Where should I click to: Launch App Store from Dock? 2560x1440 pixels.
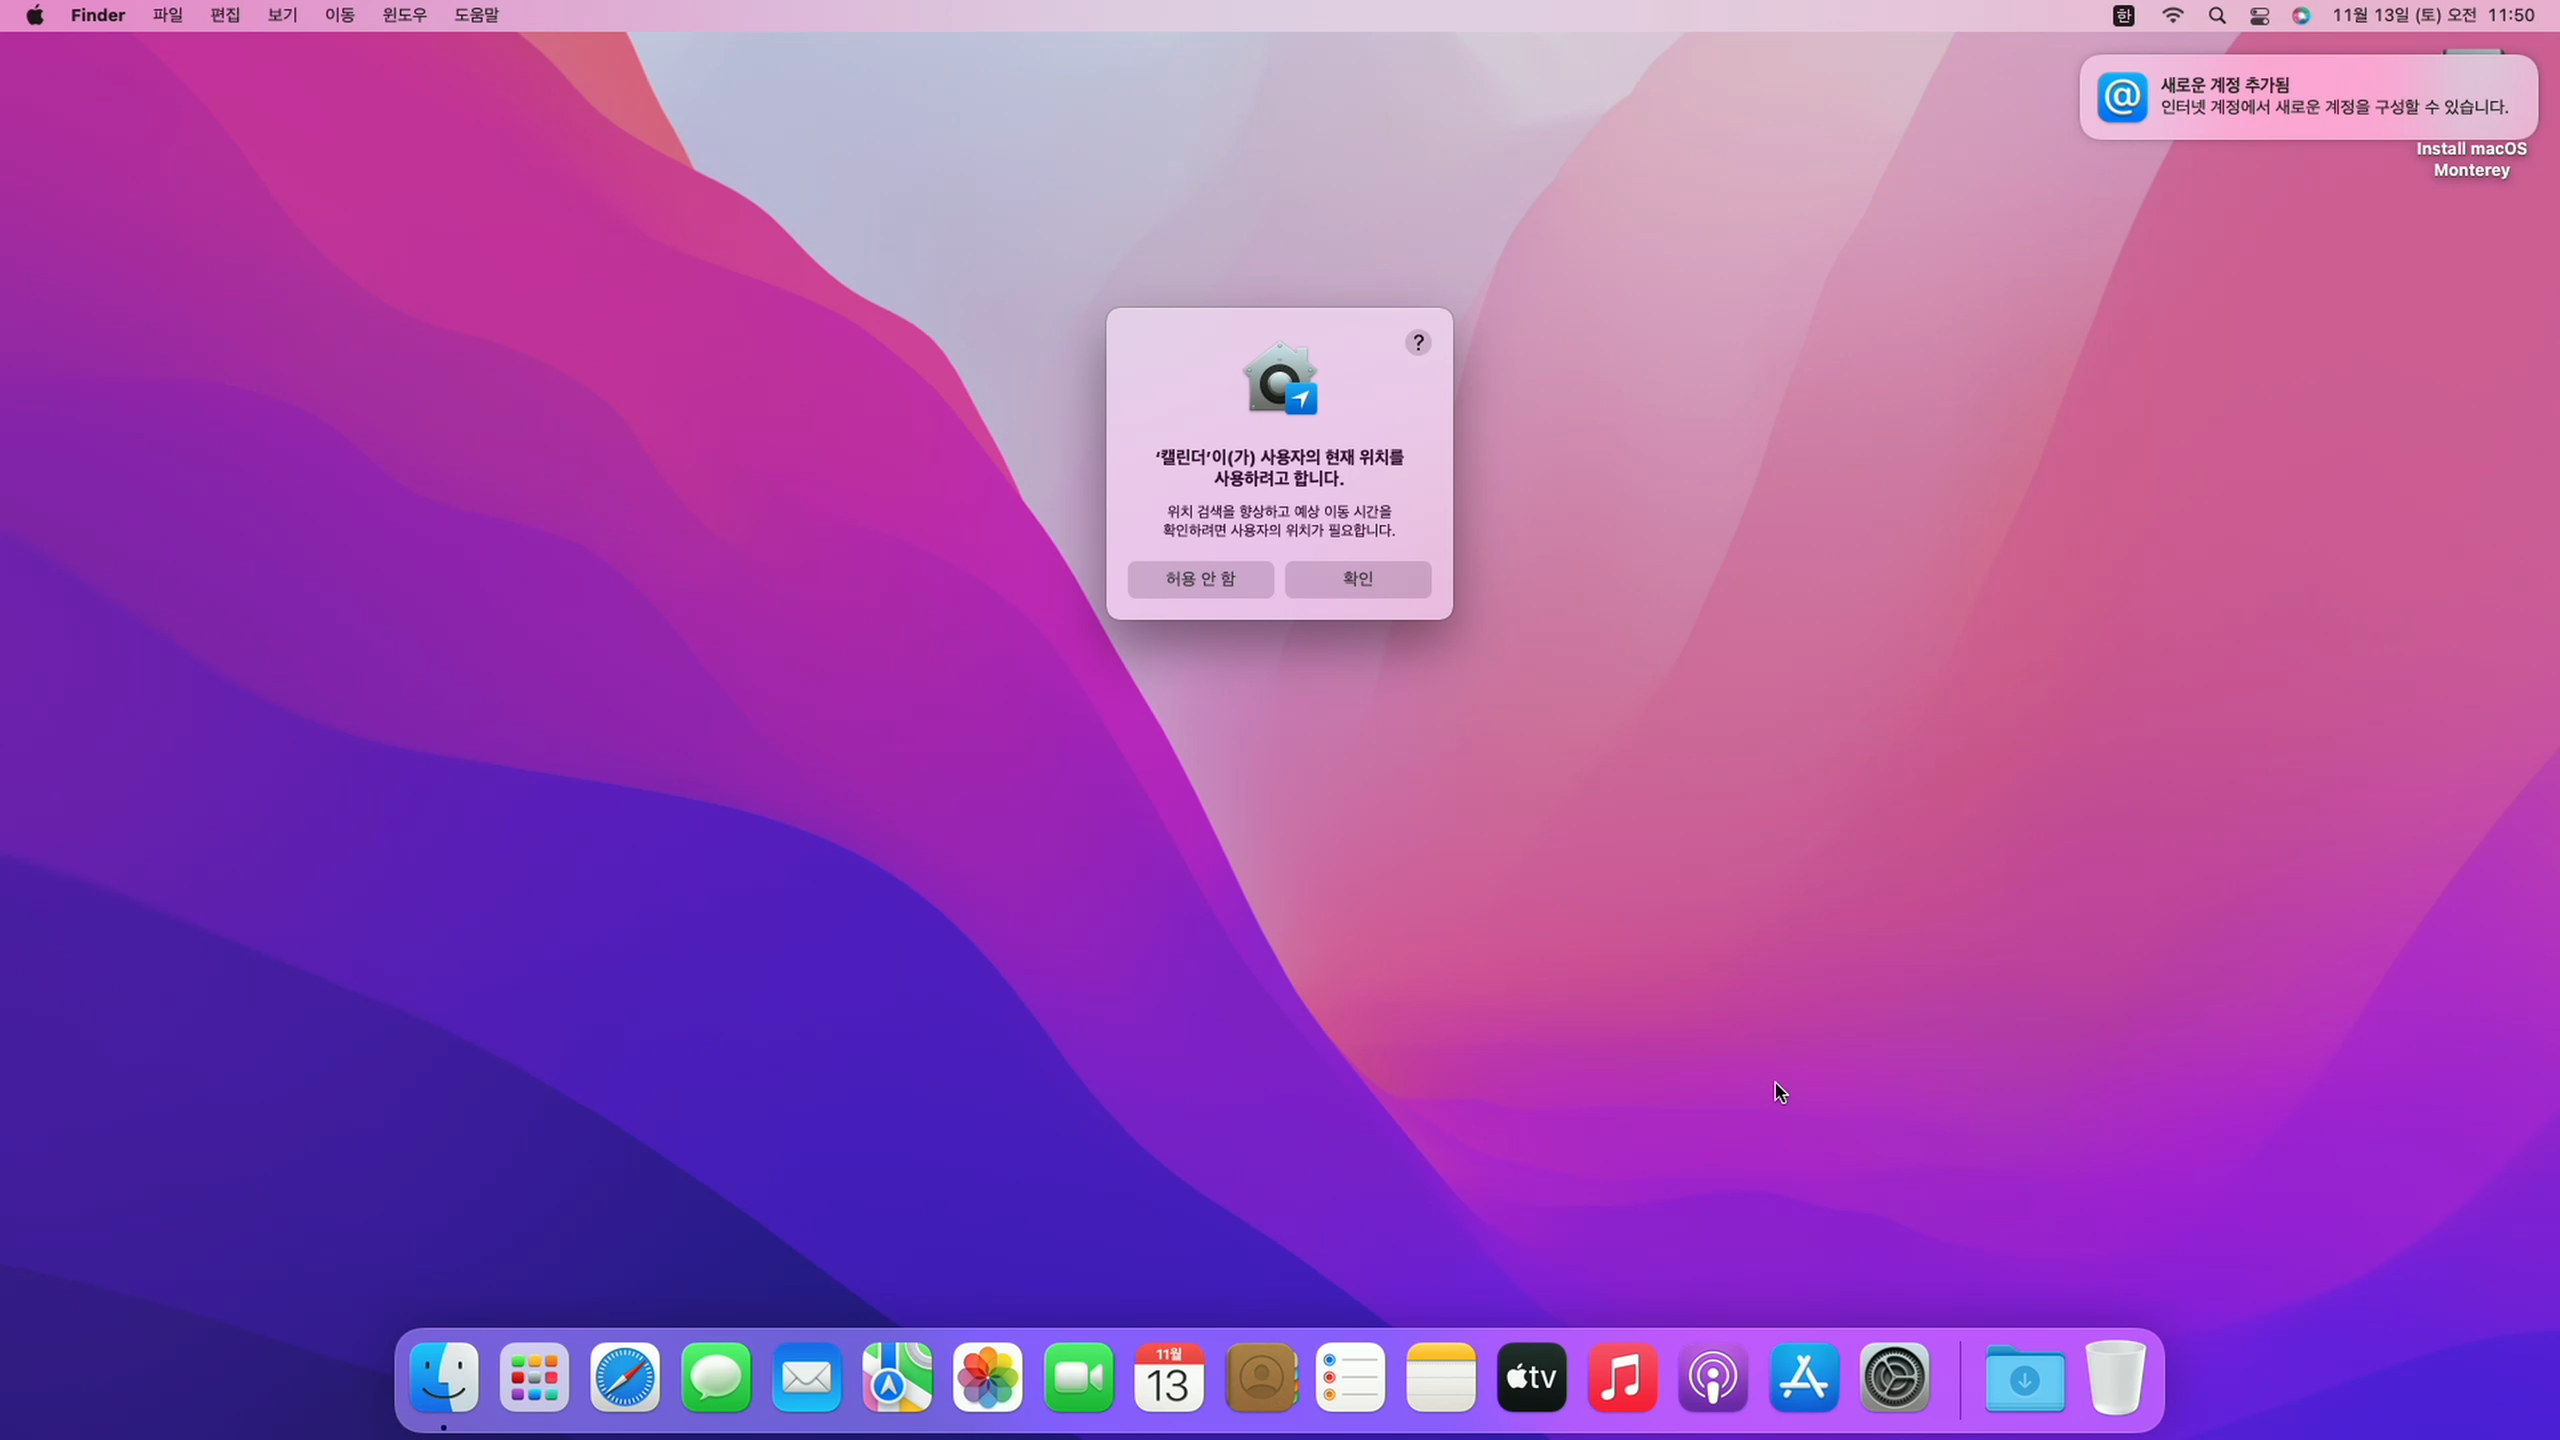pos(1803,1378)
